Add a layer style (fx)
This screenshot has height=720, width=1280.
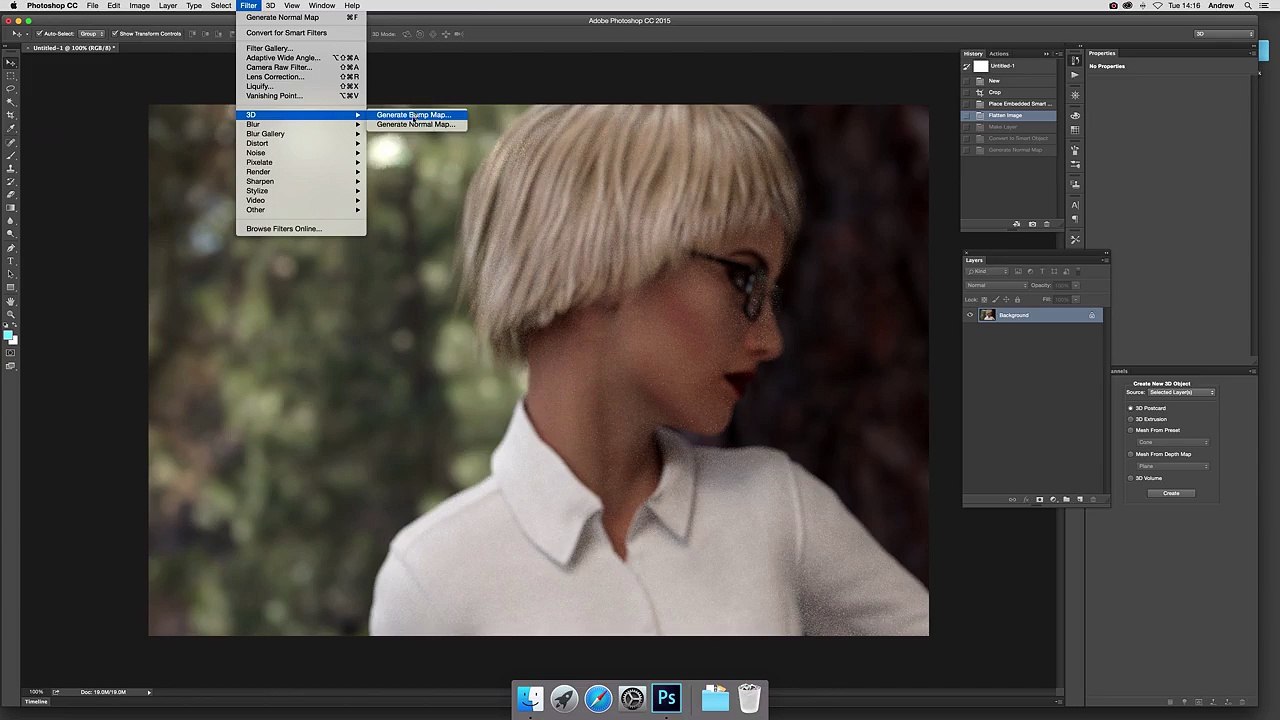1027,499
